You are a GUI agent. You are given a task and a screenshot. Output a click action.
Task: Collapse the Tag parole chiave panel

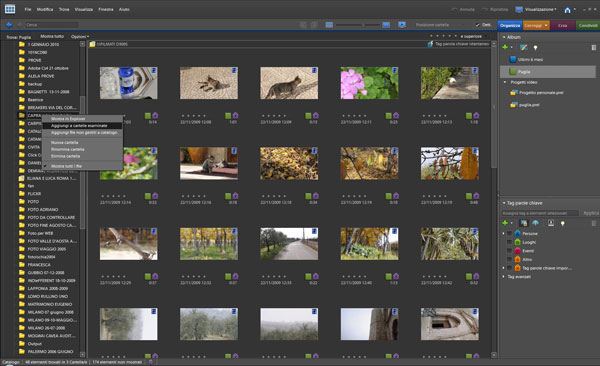point(504,203)
